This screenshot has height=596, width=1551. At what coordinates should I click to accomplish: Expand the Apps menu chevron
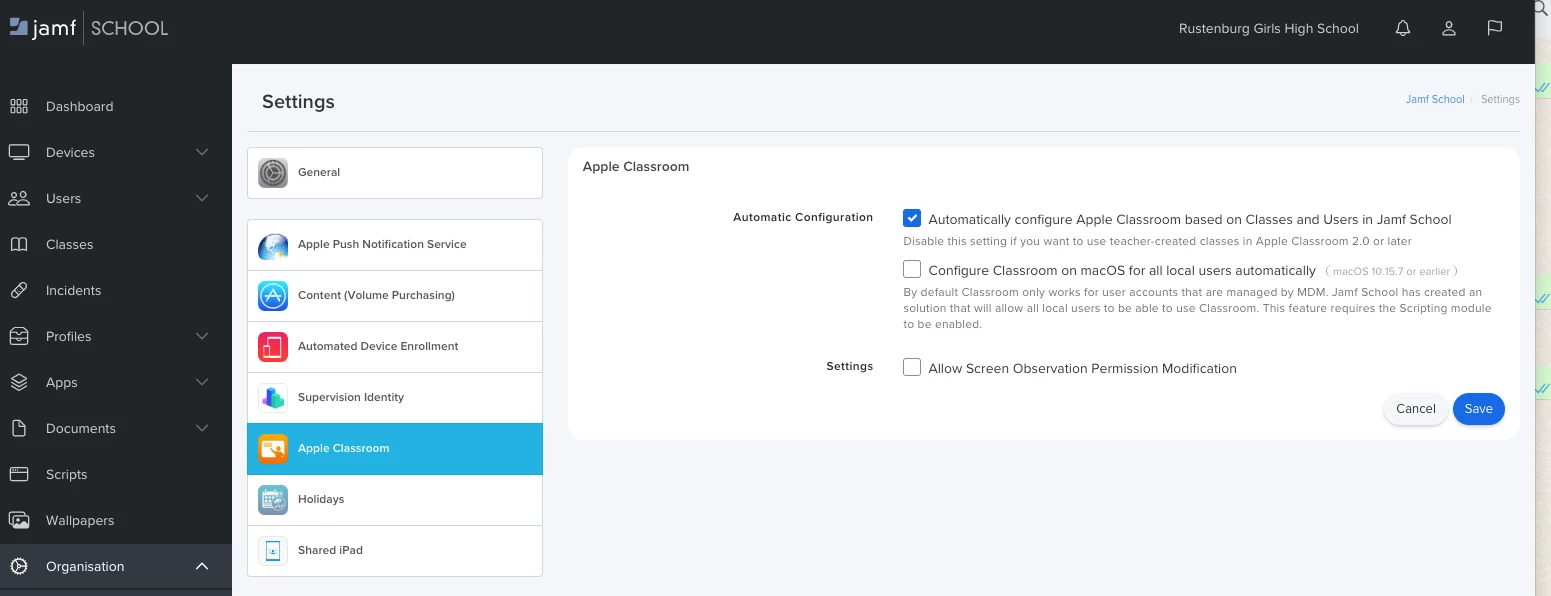tap(202, 382)
